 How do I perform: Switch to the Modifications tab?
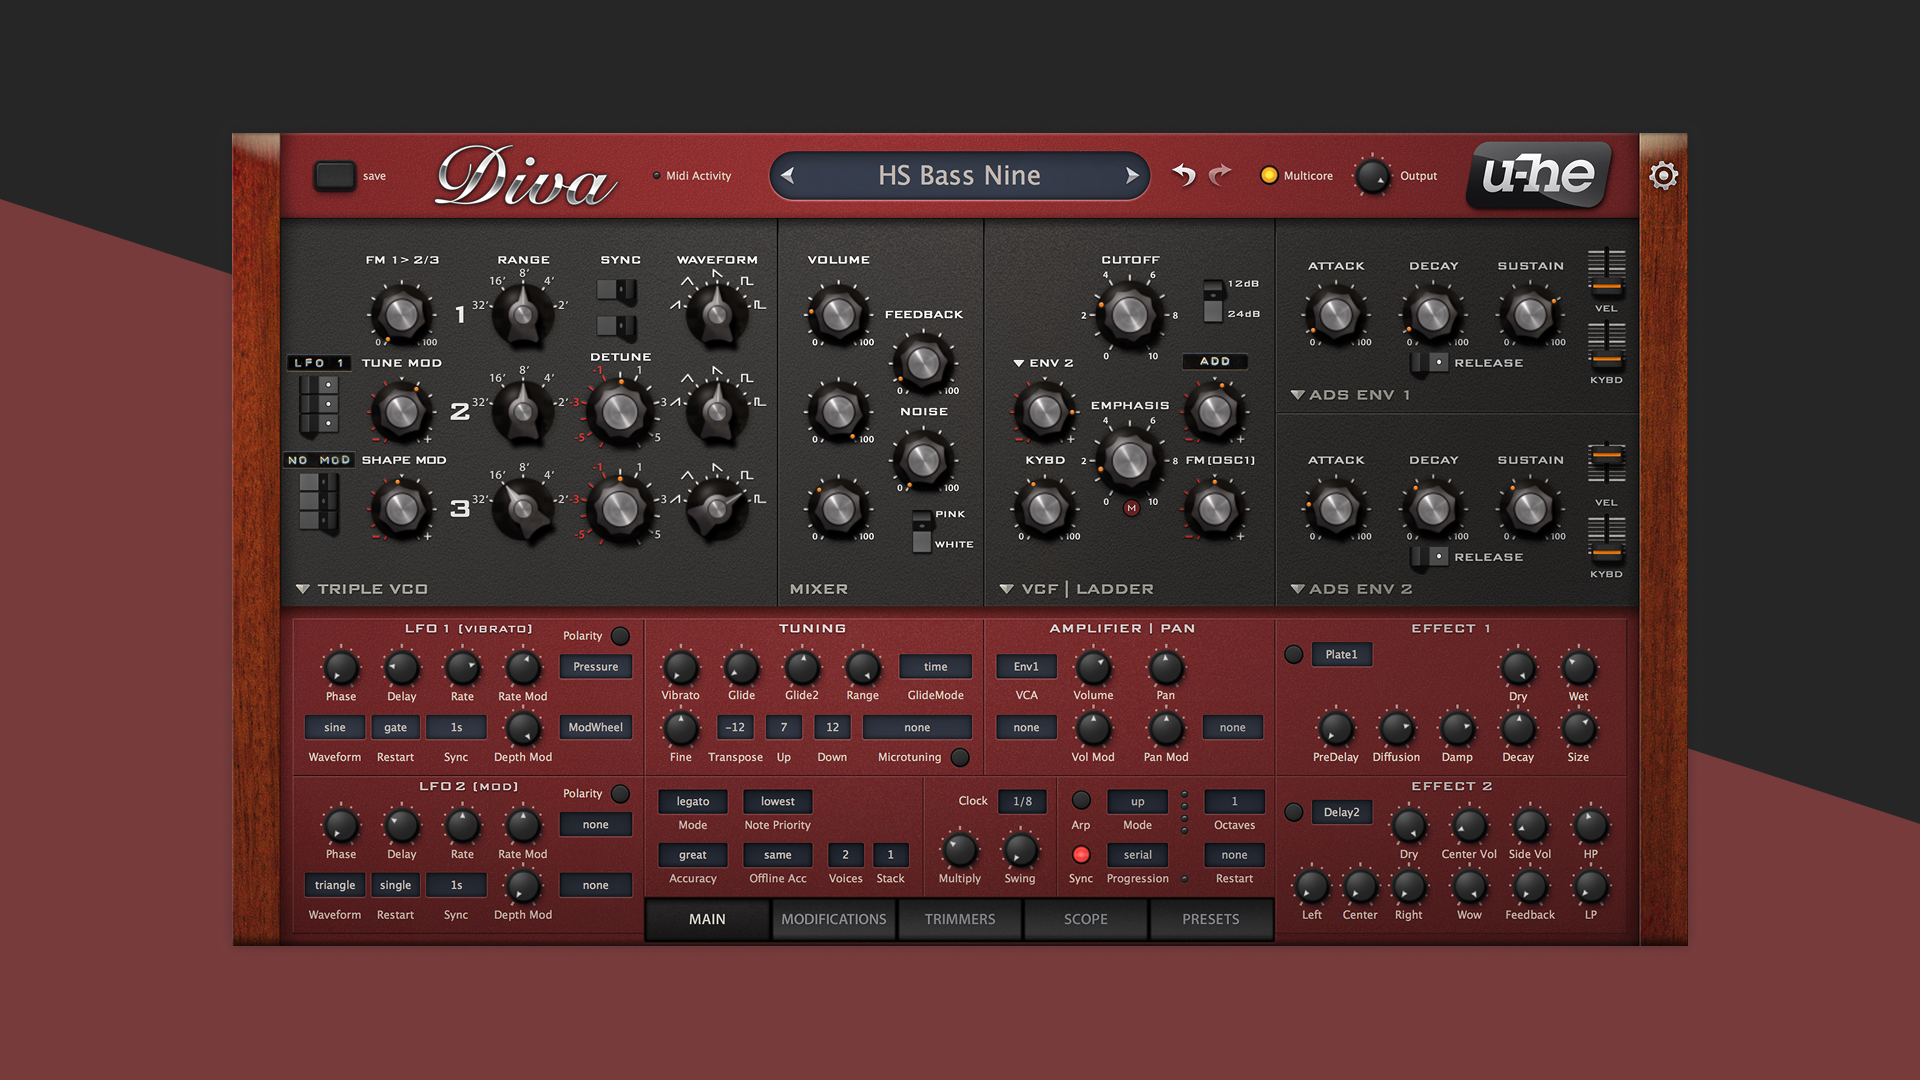click(833, 919)
